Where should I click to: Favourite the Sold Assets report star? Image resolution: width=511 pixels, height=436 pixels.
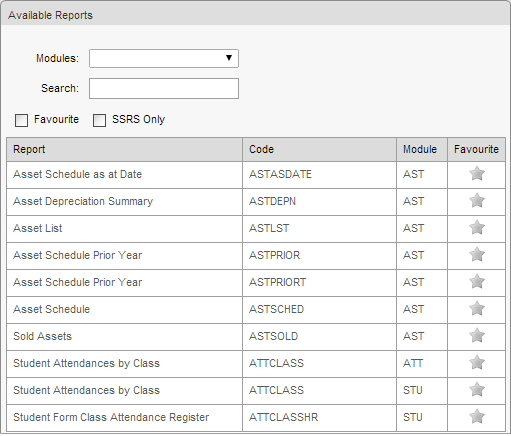[x=477, y=336]
